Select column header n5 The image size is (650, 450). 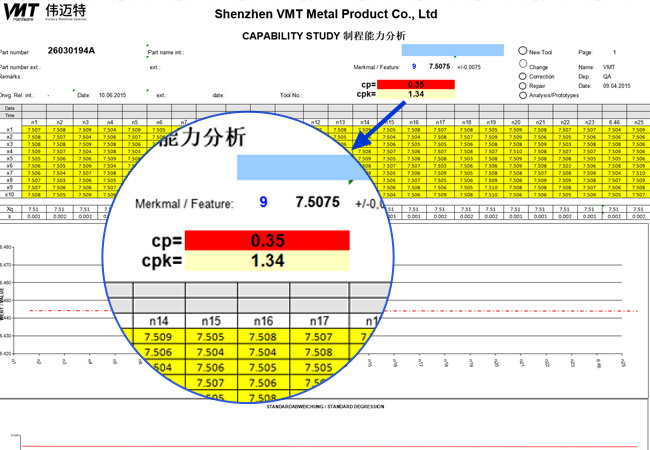tap(134, 123)
